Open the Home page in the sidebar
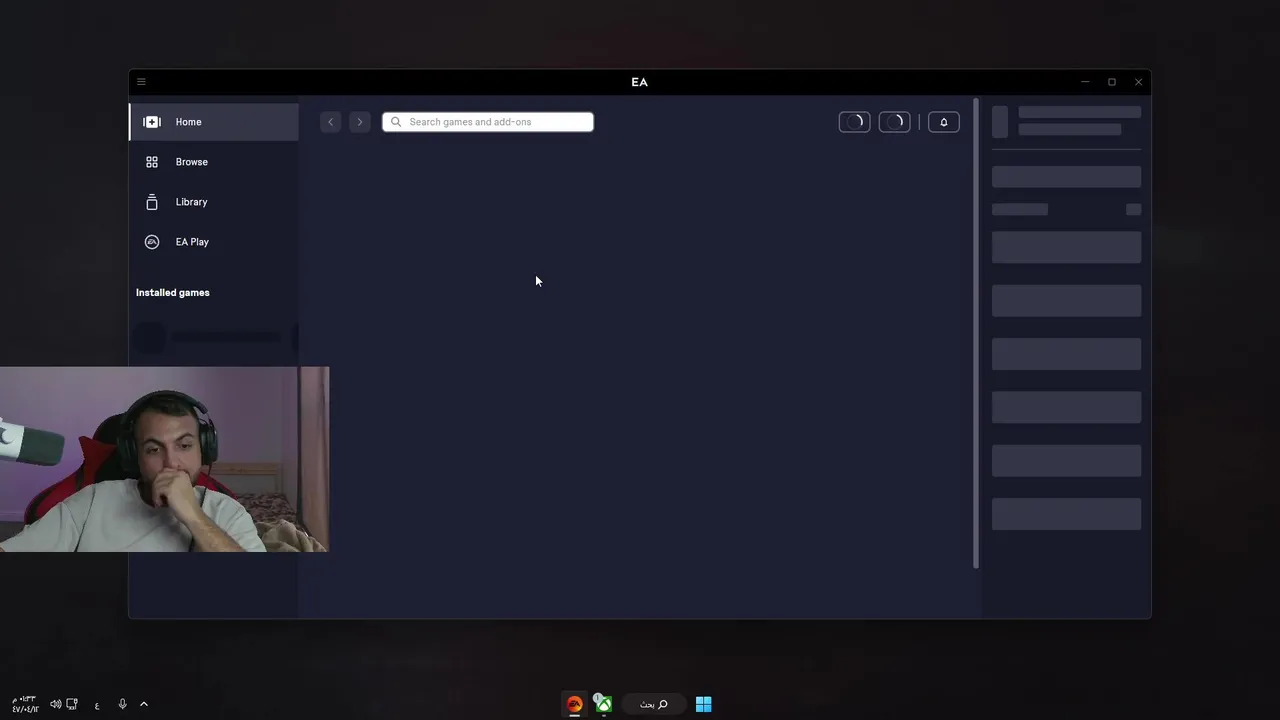Viewport: 1280px width, 720px height. (x=214, y=122)
